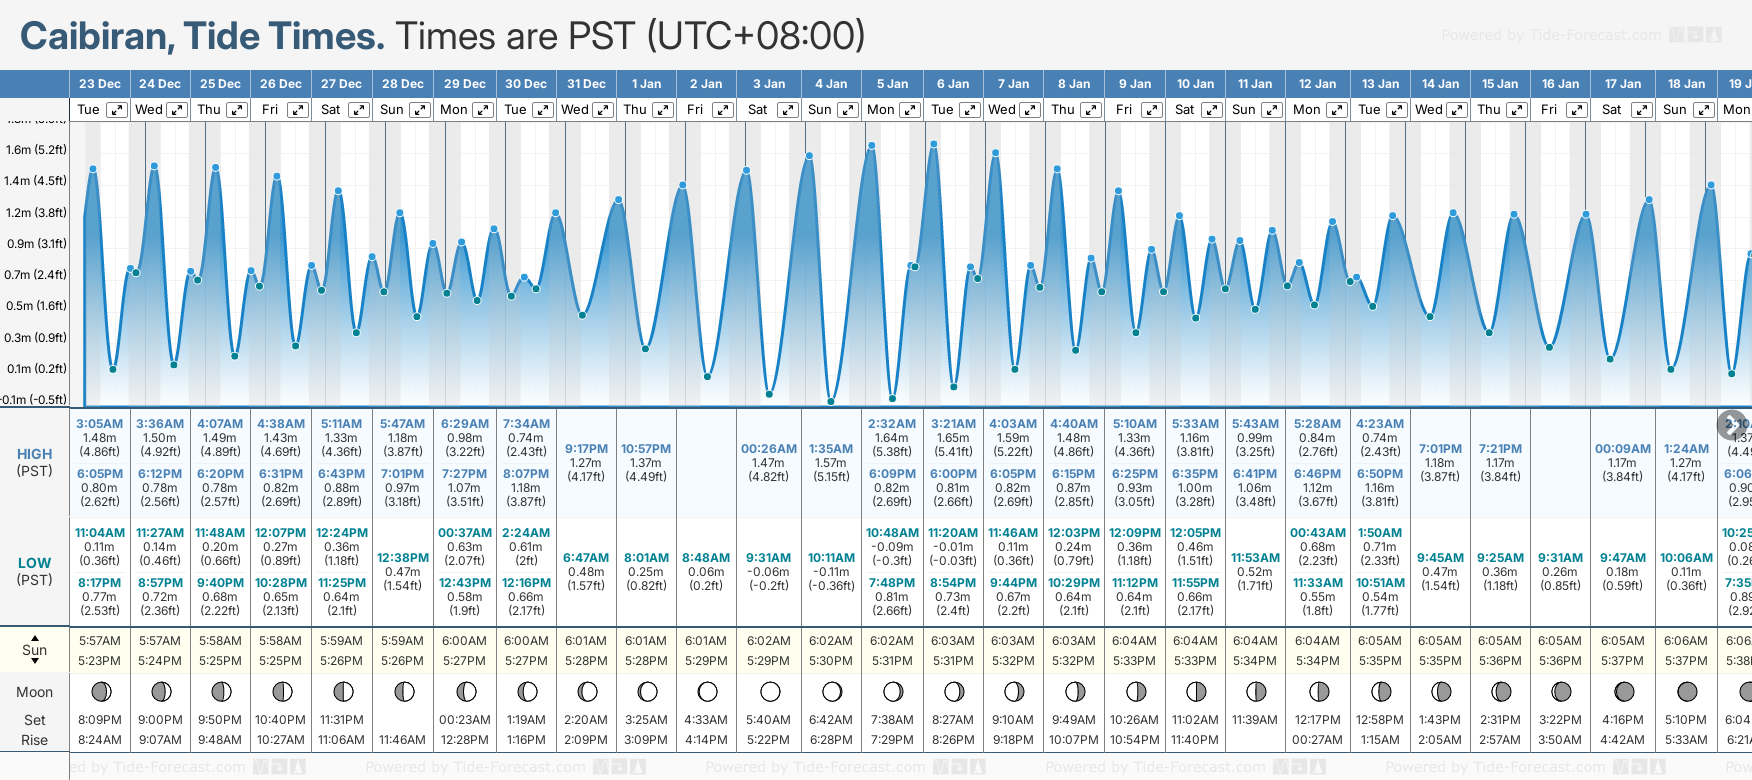Click the 6 Jan high tide peak marker
Screen dimensions: 1752x780
pyautogui.click(x=934, y=145)
